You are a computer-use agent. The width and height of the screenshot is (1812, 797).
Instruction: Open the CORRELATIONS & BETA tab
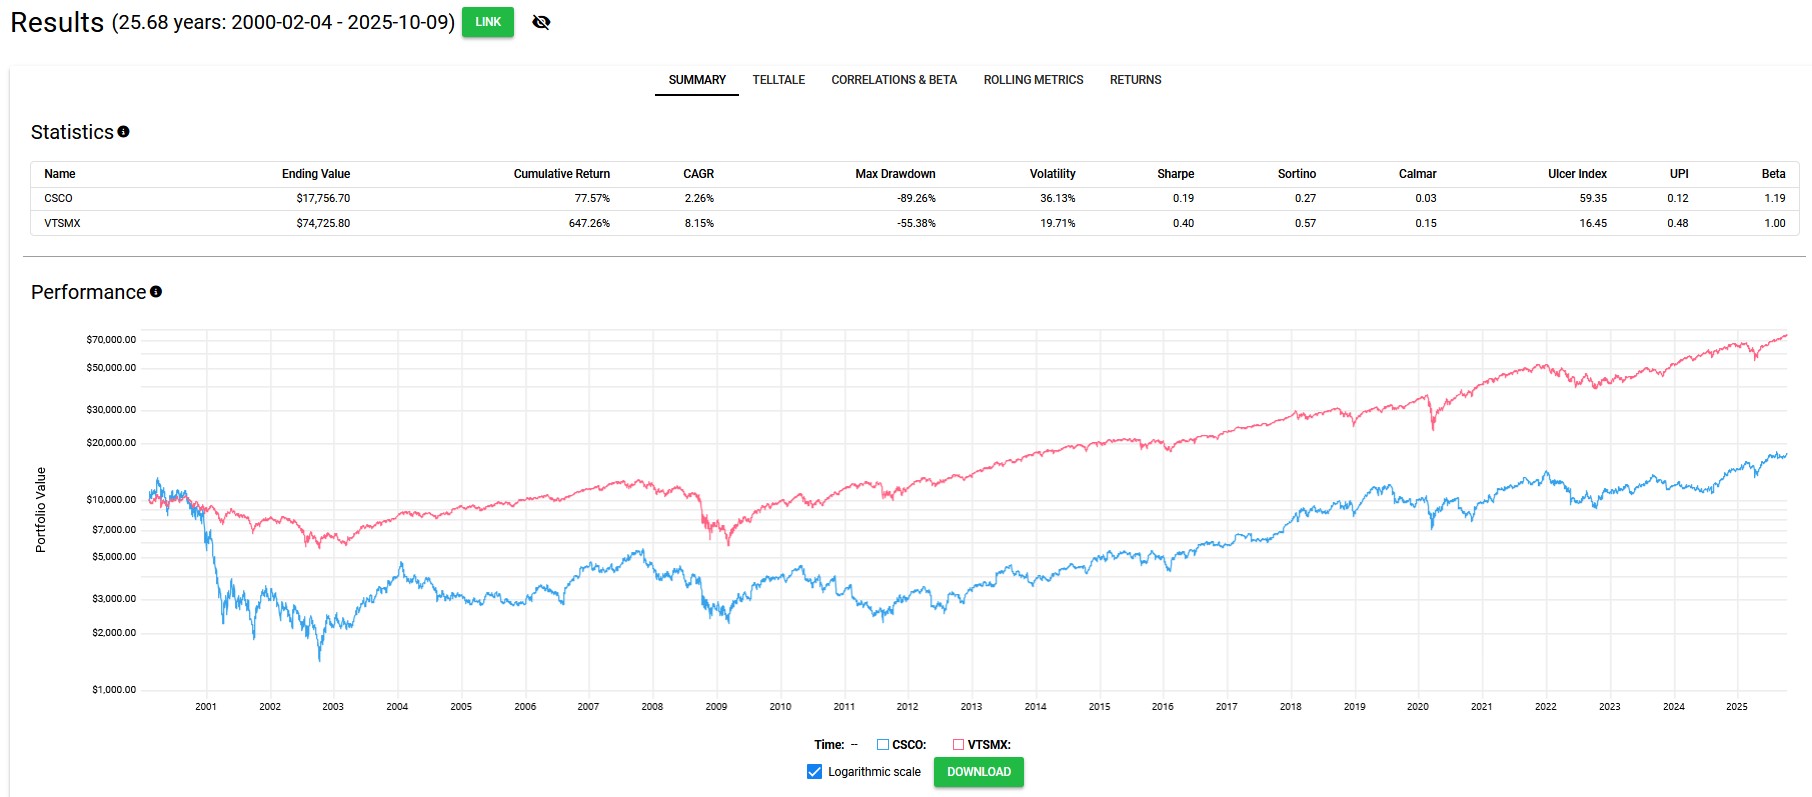894,80
